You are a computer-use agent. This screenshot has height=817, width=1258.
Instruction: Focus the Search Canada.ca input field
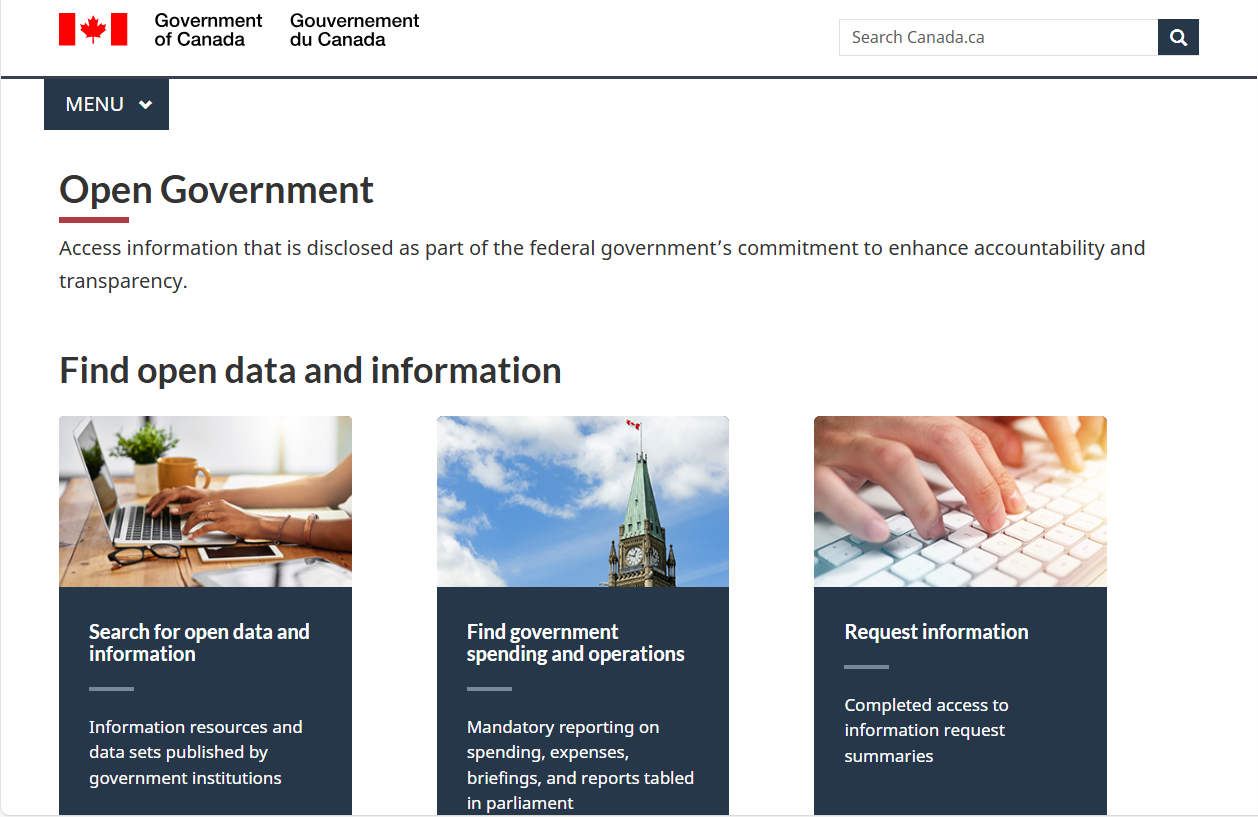point(997,37)
